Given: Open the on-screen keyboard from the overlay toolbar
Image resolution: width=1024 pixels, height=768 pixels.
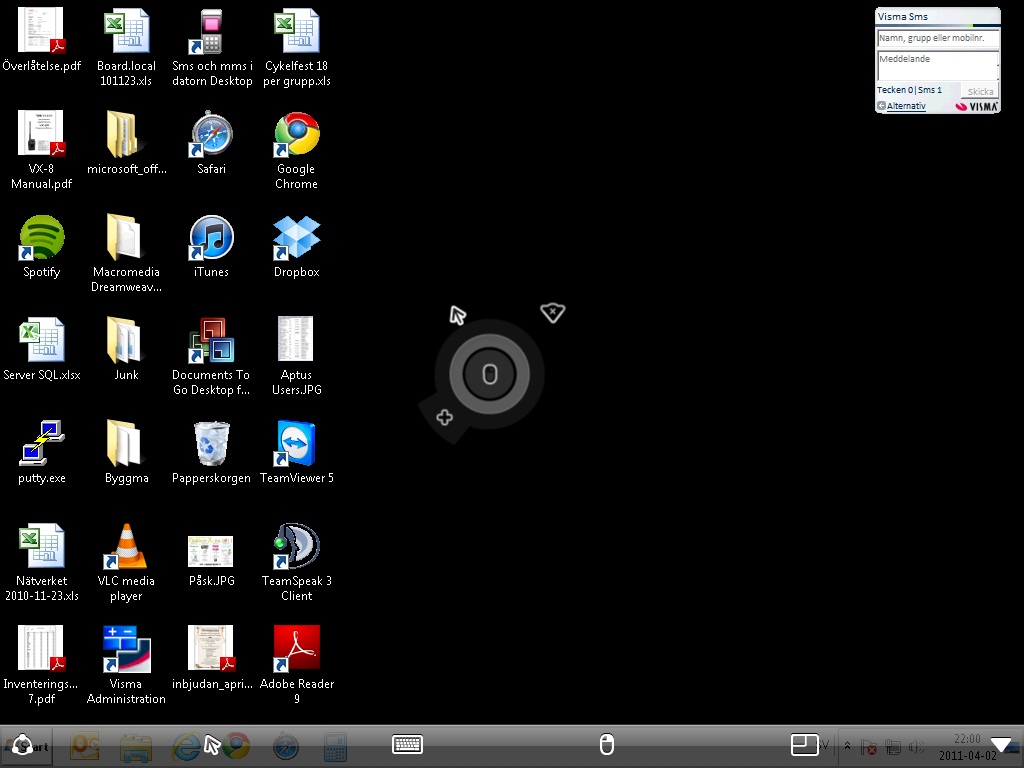Looking at the screenshot, I should (407, 744).
